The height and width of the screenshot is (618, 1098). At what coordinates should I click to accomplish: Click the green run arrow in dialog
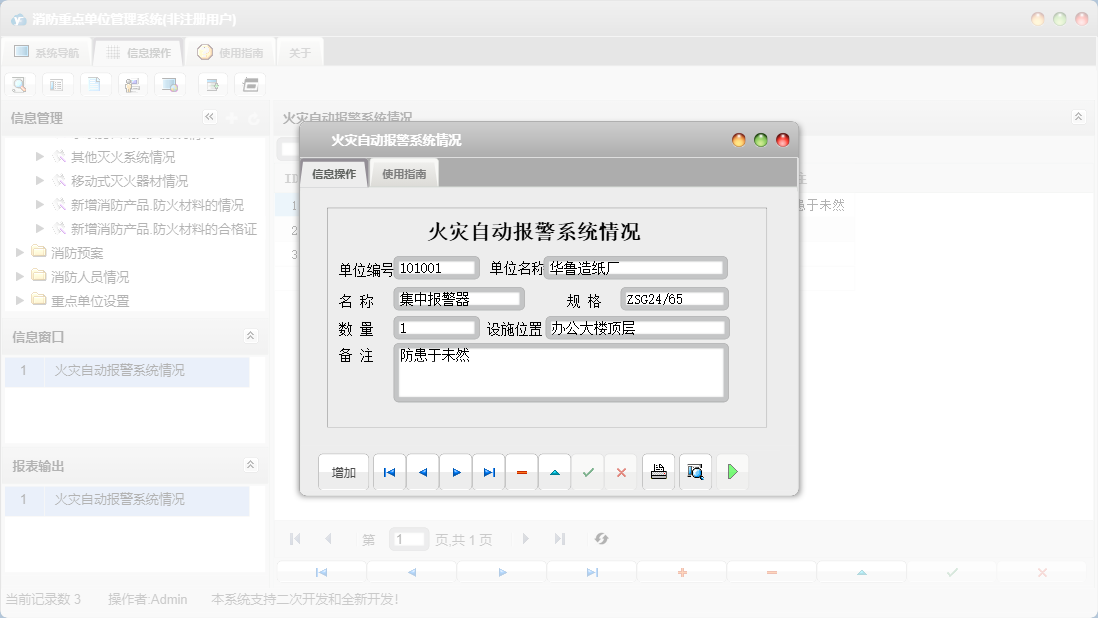pos(732,471)
